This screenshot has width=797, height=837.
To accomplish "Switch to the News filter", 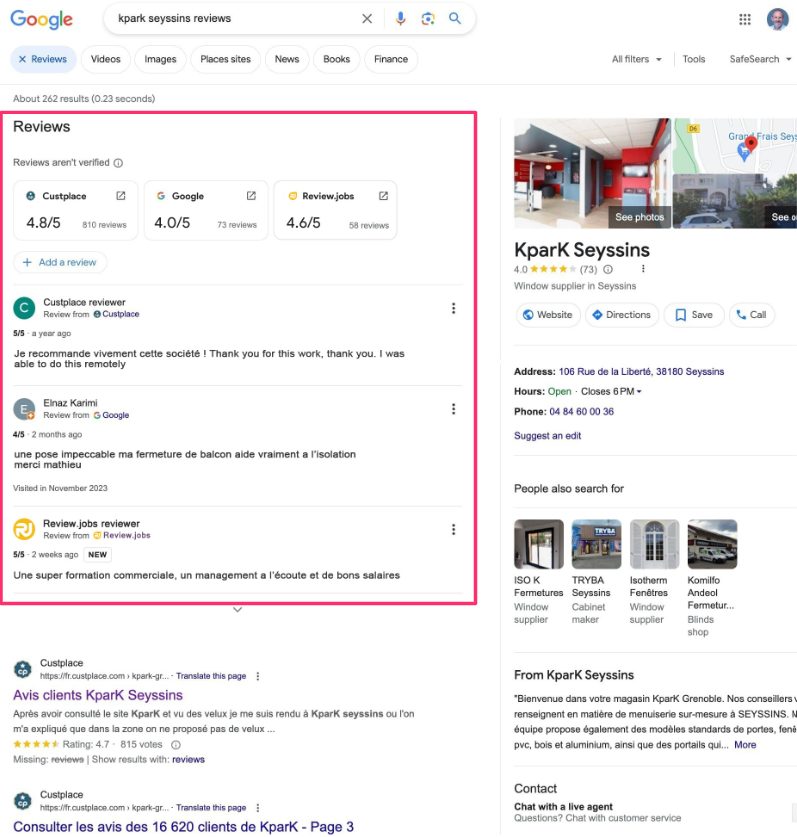I will [x=287, y=59].
